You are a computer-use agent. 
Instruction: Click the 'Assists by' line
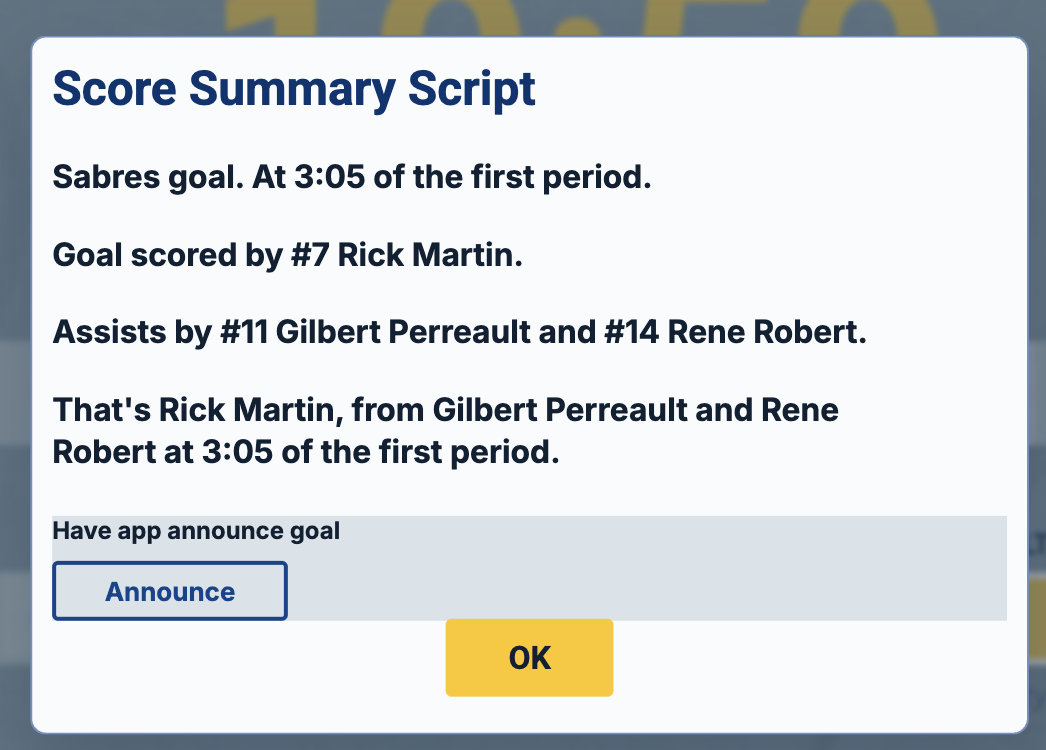(460, 332)
